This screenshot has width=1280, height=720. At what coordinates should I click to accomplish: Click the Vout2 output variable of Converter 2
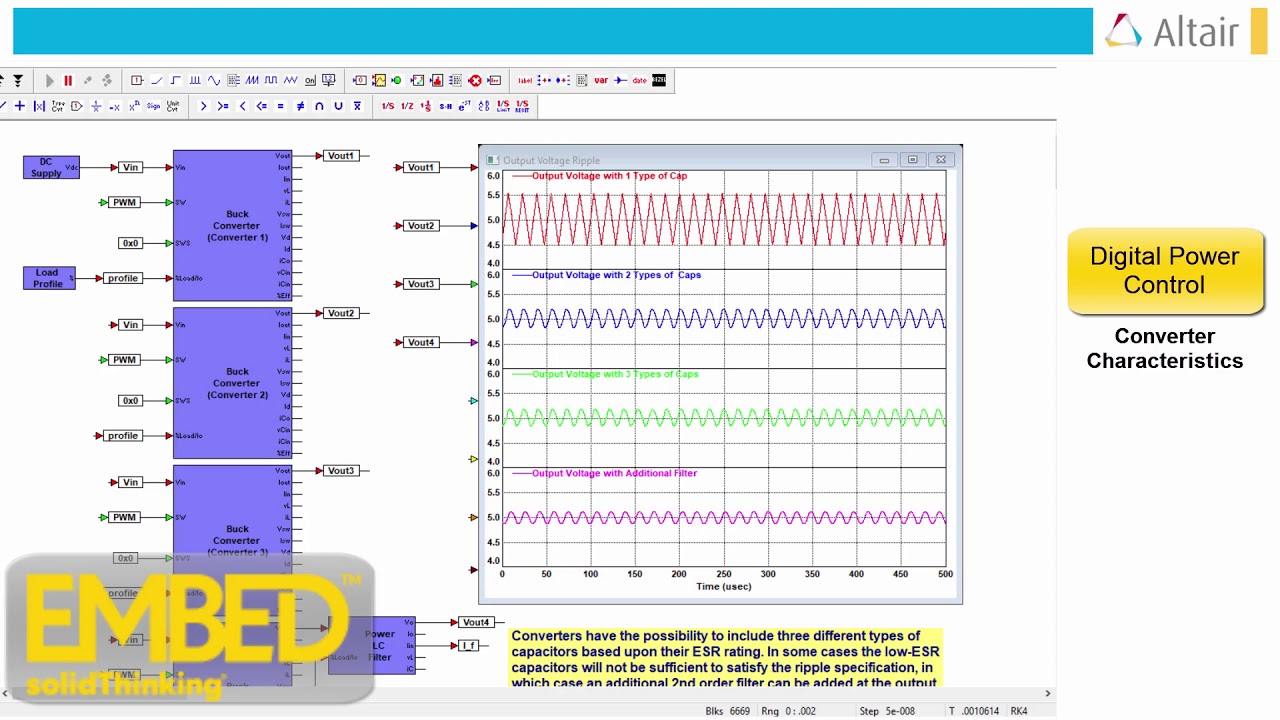(x=341, y=313)
